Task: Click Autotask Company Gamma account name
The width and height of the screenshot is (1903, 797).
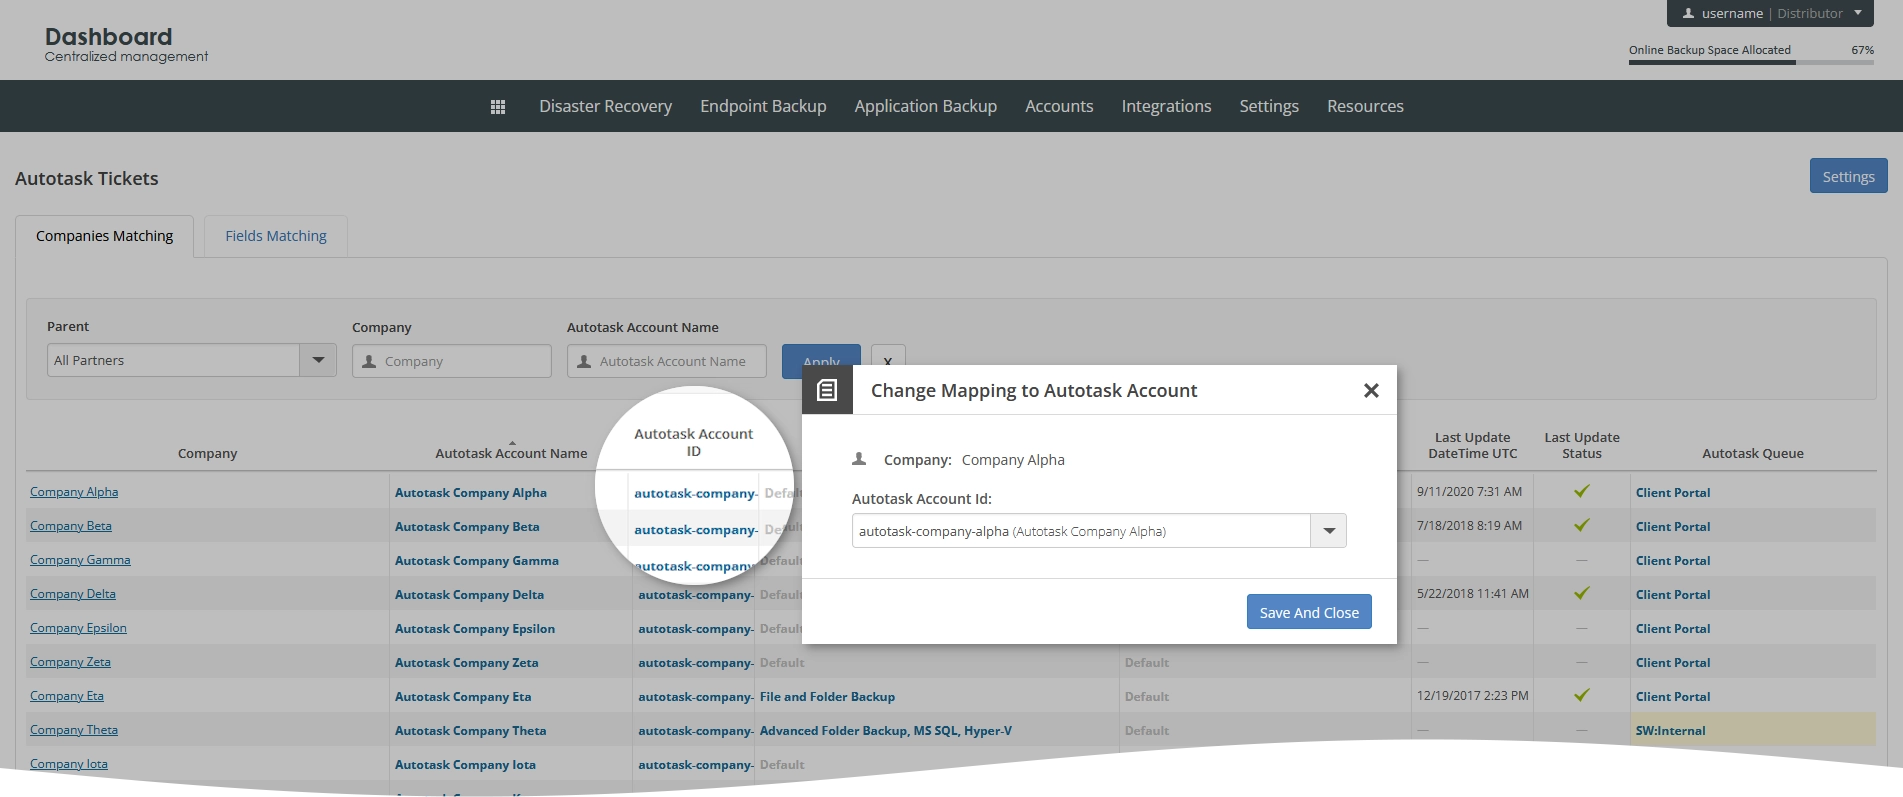Action: [477, 561]
